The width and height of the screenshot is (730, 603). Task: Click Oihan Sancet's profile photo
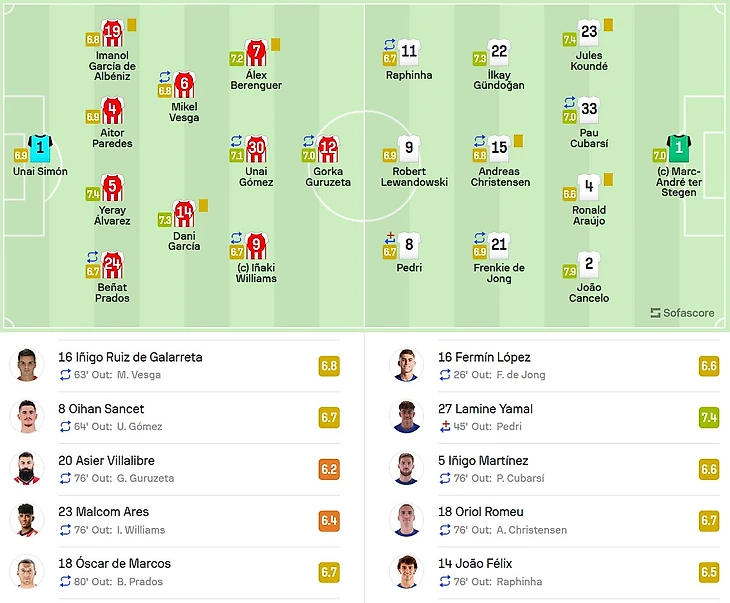pos(27,416)
